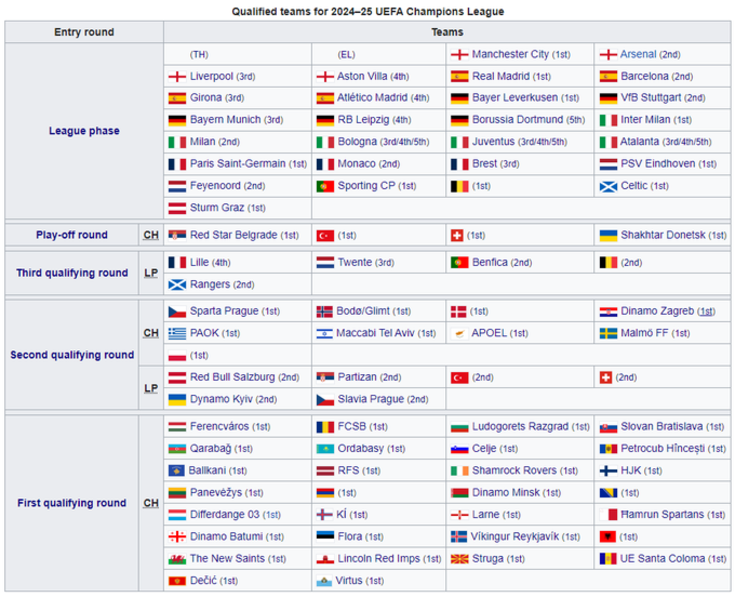The height and width of the screenshot is (597, 735).
Task: Open the Ħamrun Spartans link
Action: coord(662,515)
